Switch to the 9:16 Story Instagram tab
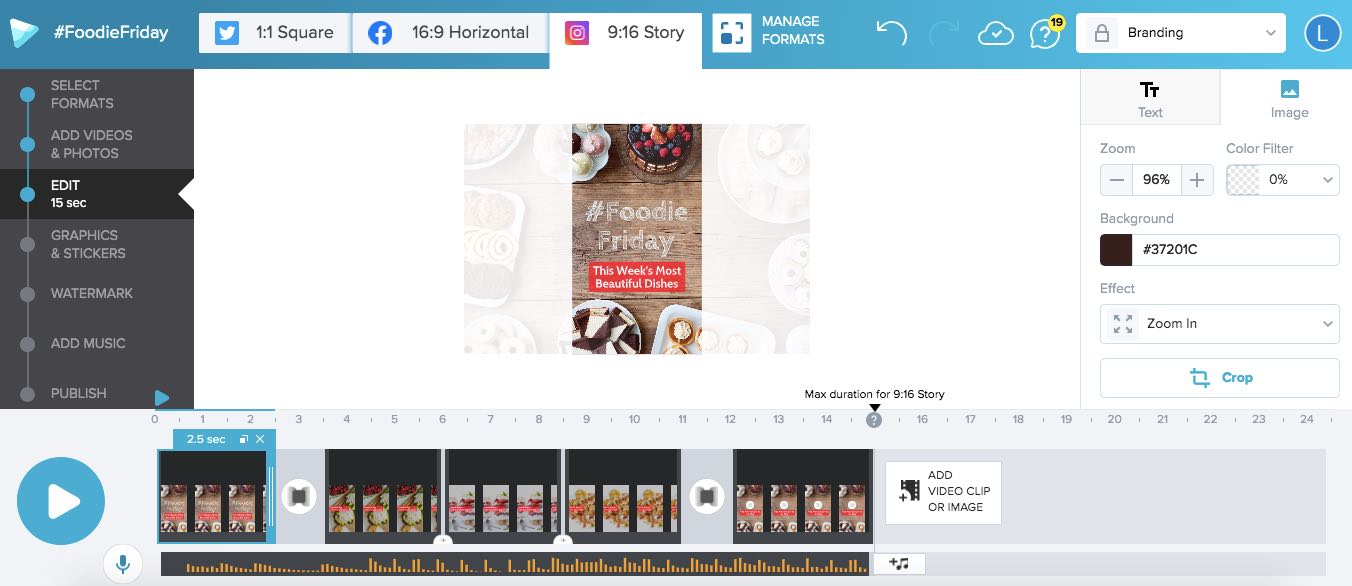Viewport: 1352px width, 586px height. click(626, 32)
